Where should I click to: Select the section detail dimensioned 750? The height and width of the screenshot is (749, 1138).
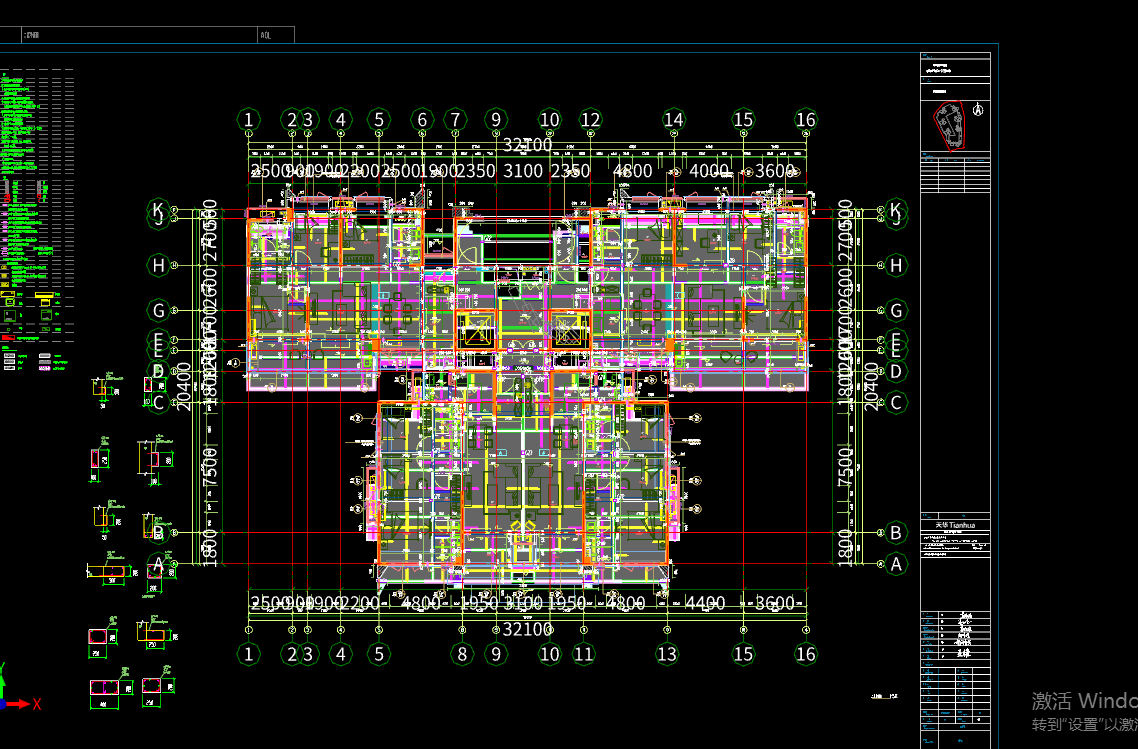(157, 632)
